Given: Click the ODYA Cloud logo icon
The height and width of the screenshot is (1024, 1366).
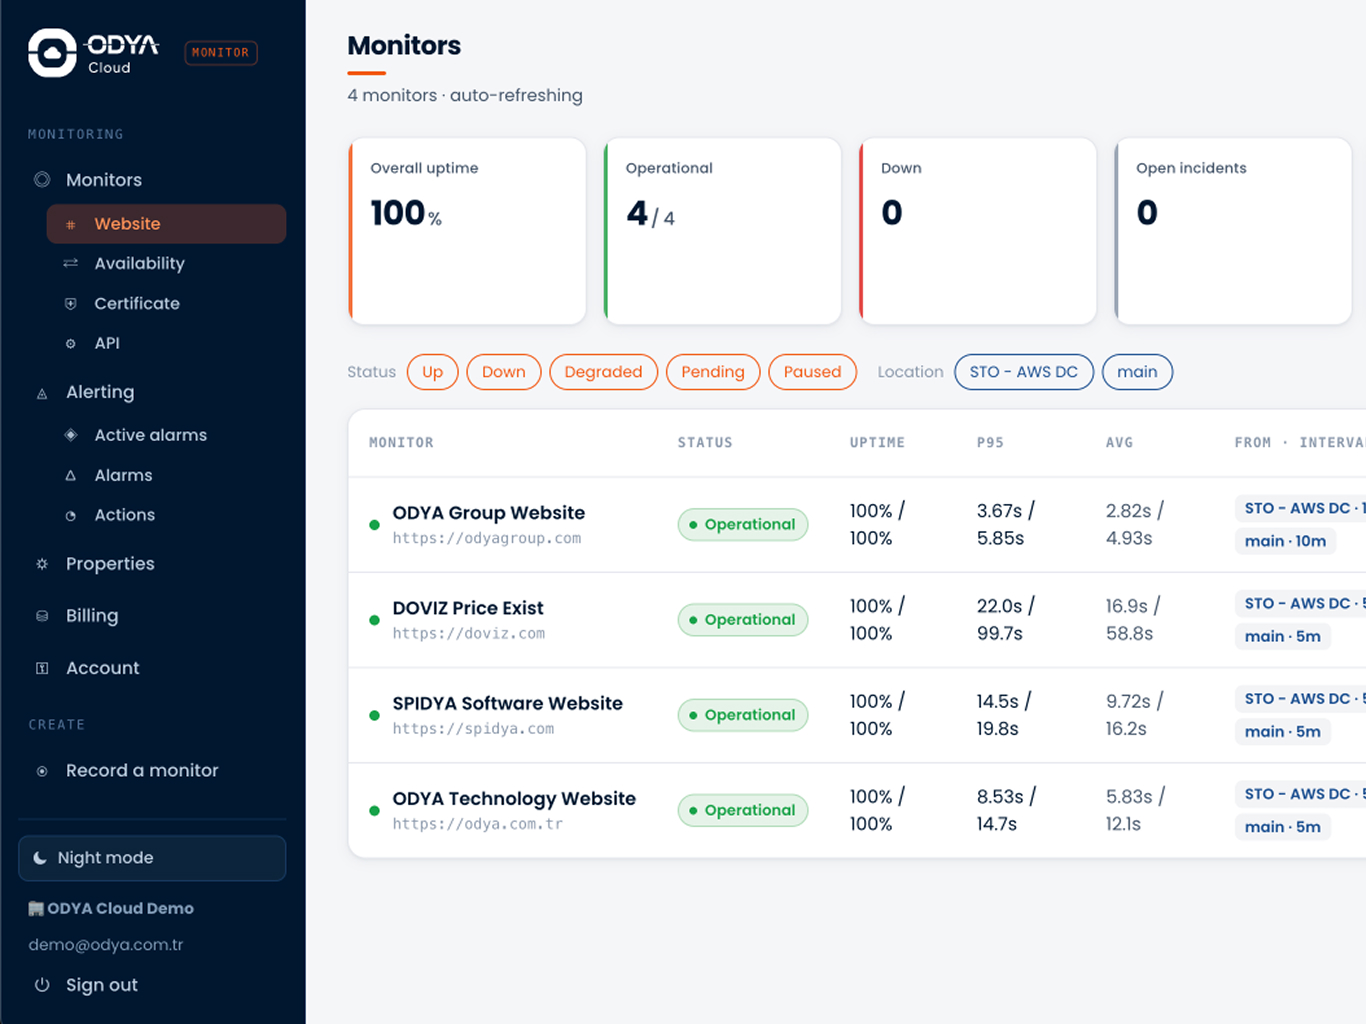Looking at the screenshot, I should click(52, 52).
